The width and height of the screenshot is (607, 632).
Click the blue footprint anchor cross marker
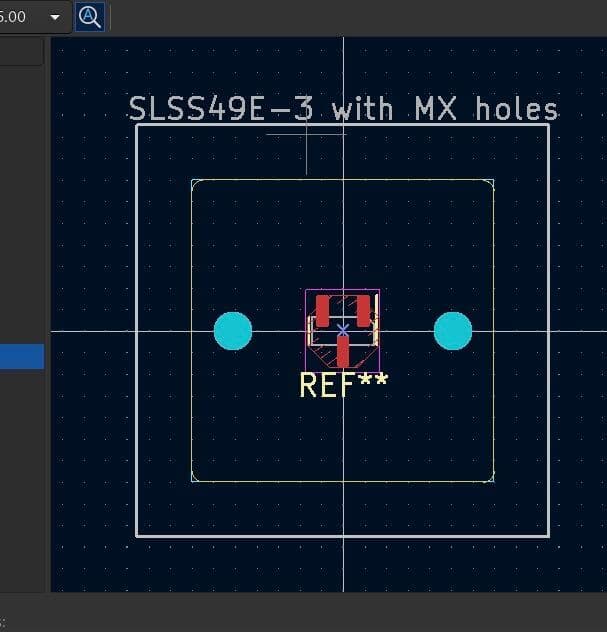coord(343,330)
